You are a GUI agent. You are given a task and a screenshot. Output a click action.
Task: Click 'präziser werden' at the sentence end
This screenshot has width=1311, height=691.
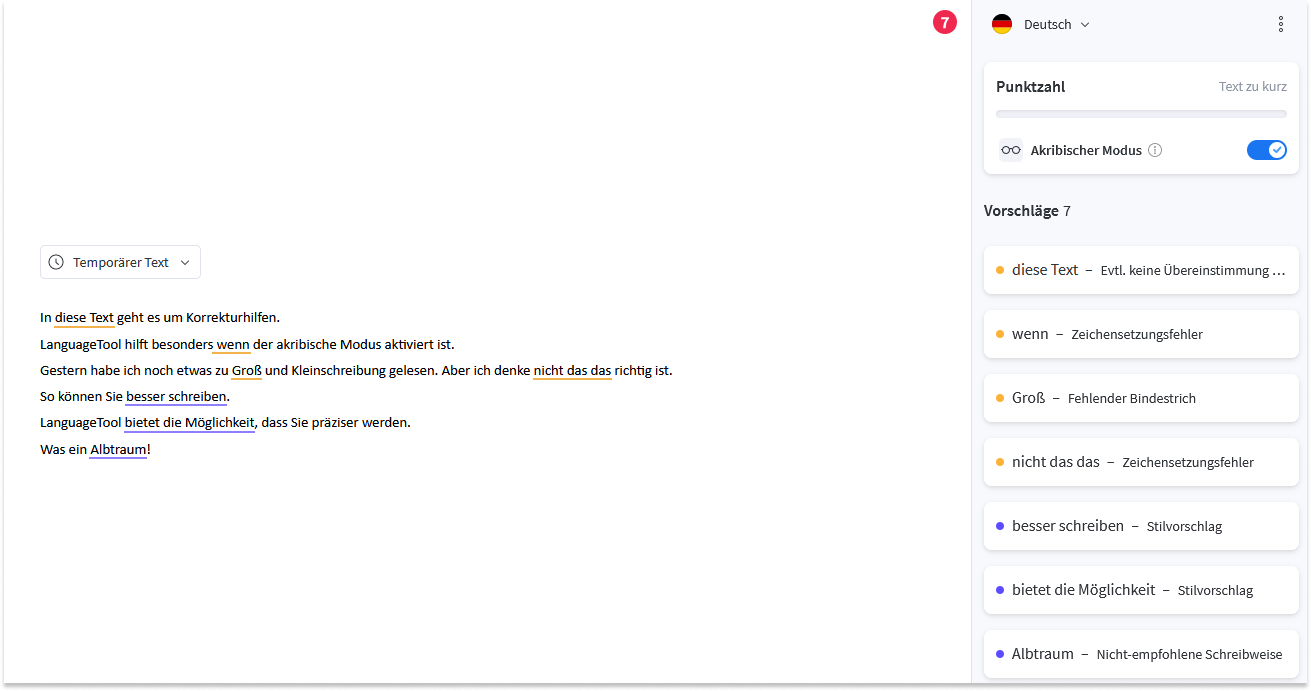click(x=358, y=422)
